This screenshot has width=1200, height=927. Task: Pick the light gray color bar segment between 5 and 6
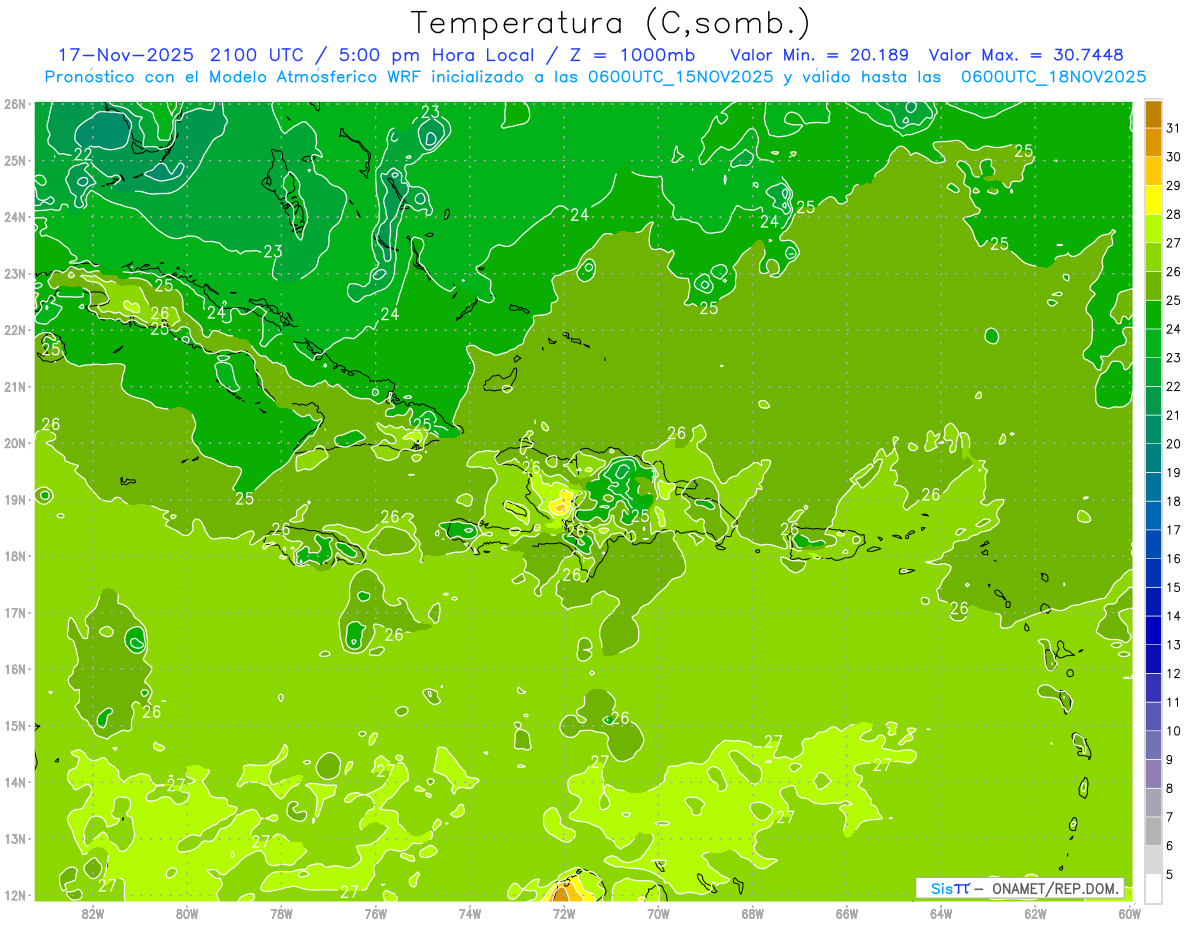1153,861
